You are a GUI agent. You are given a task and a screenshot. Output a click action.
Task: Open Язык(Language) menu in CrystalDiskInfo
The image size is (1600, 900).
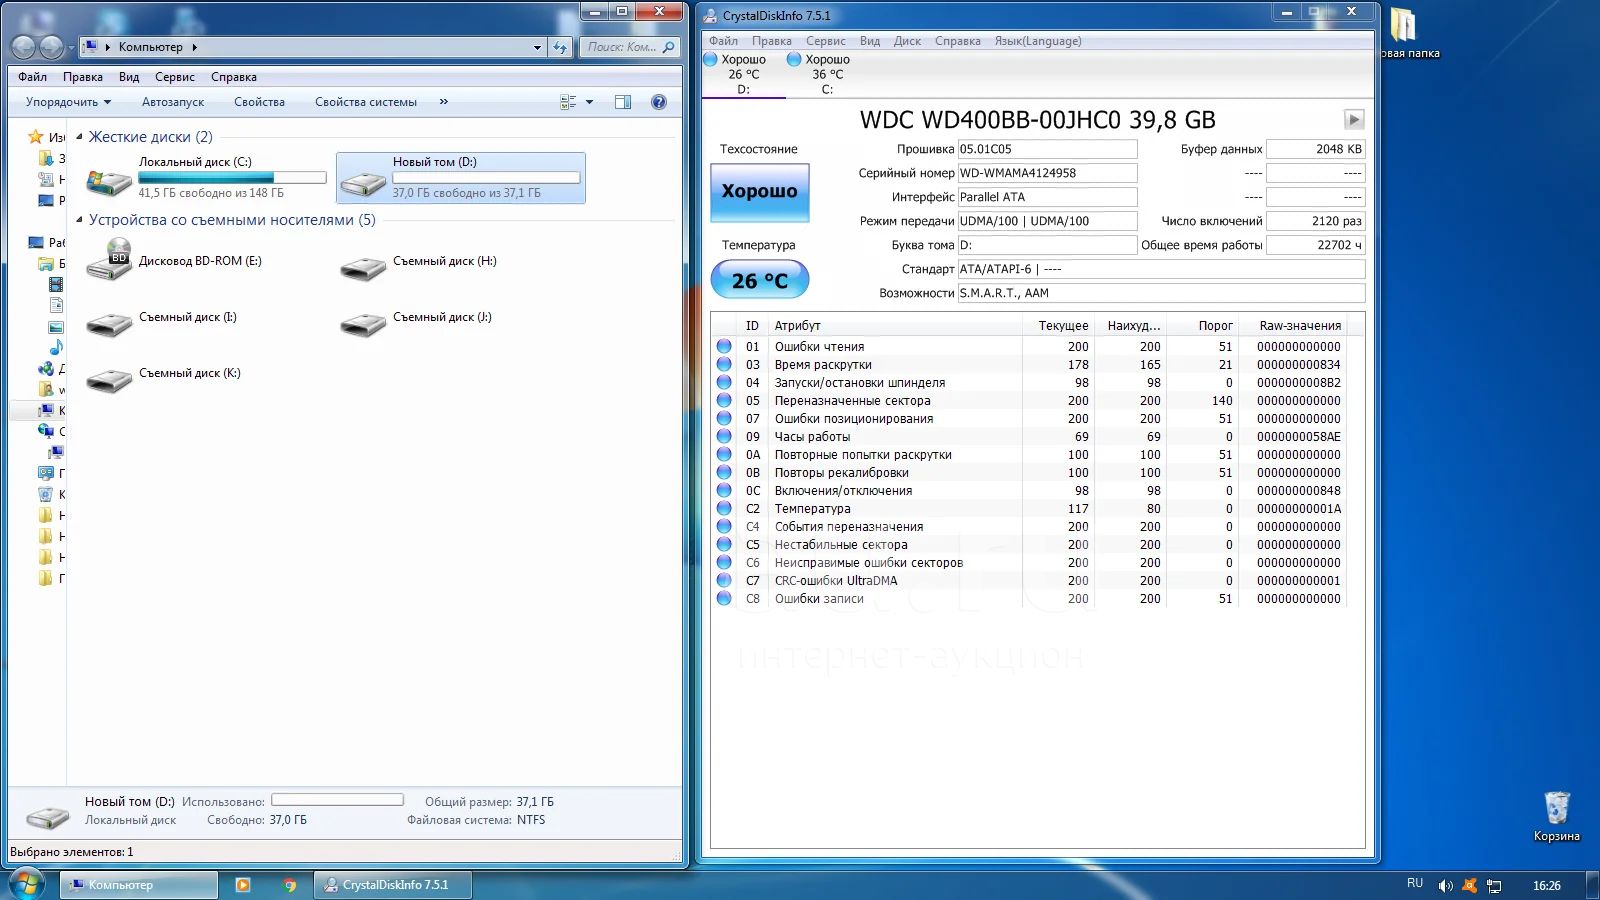[x=1038, y=41]
